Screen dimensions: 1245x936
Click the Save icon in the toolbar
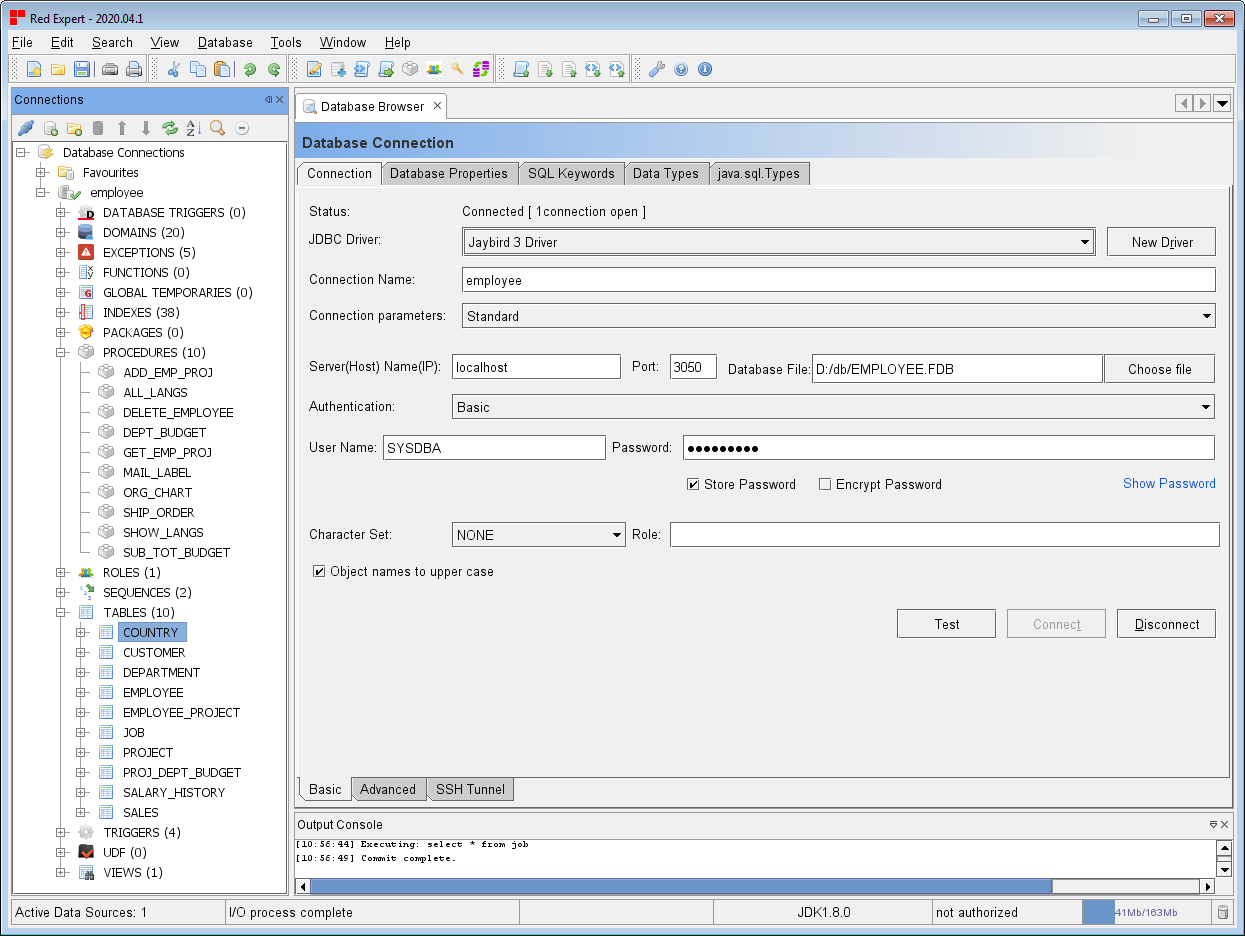tap(82, 69)
